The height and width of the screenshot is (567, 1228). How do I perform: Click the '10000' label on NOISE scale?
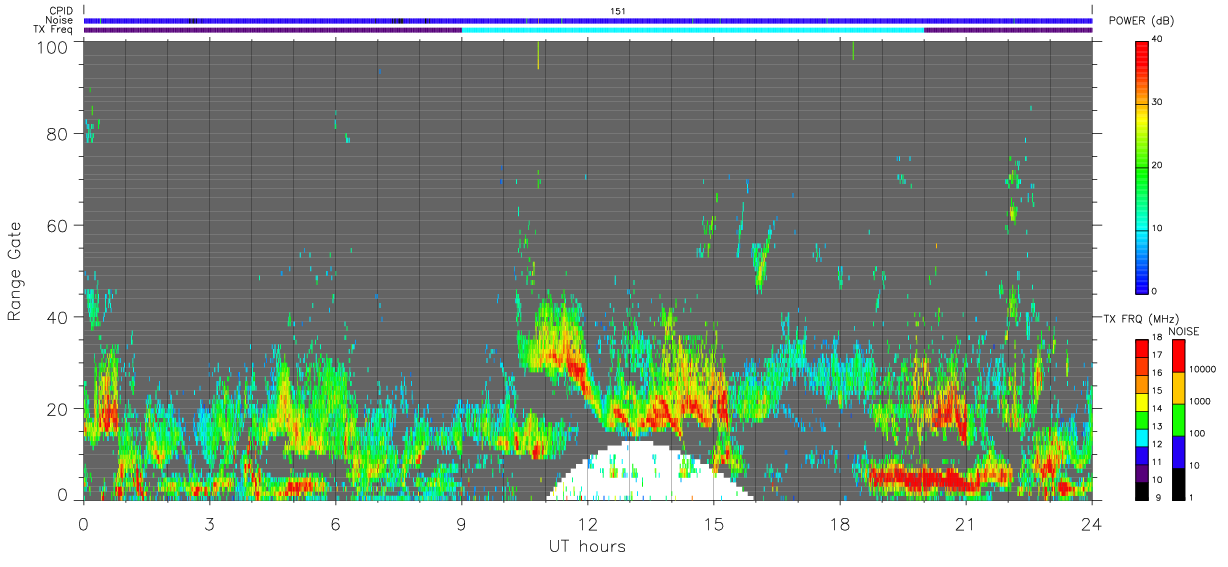tap(1203, 369)
